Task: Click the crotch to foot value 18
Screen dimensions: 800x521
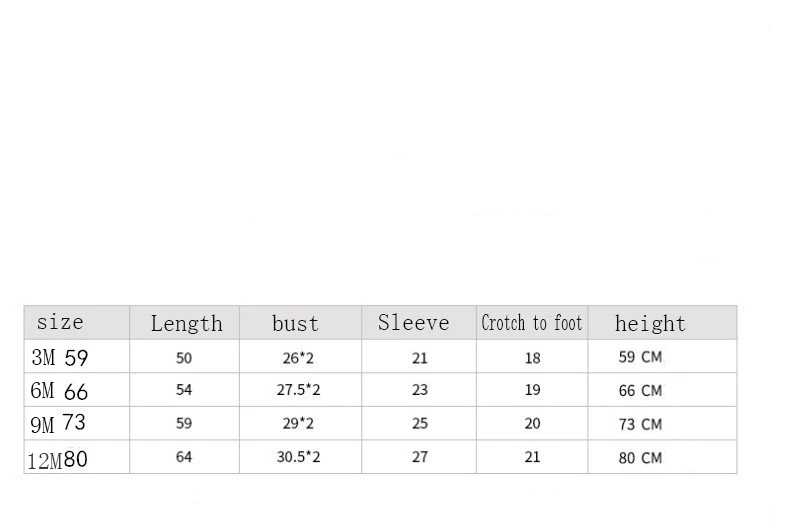Action: tap(532, 358)
